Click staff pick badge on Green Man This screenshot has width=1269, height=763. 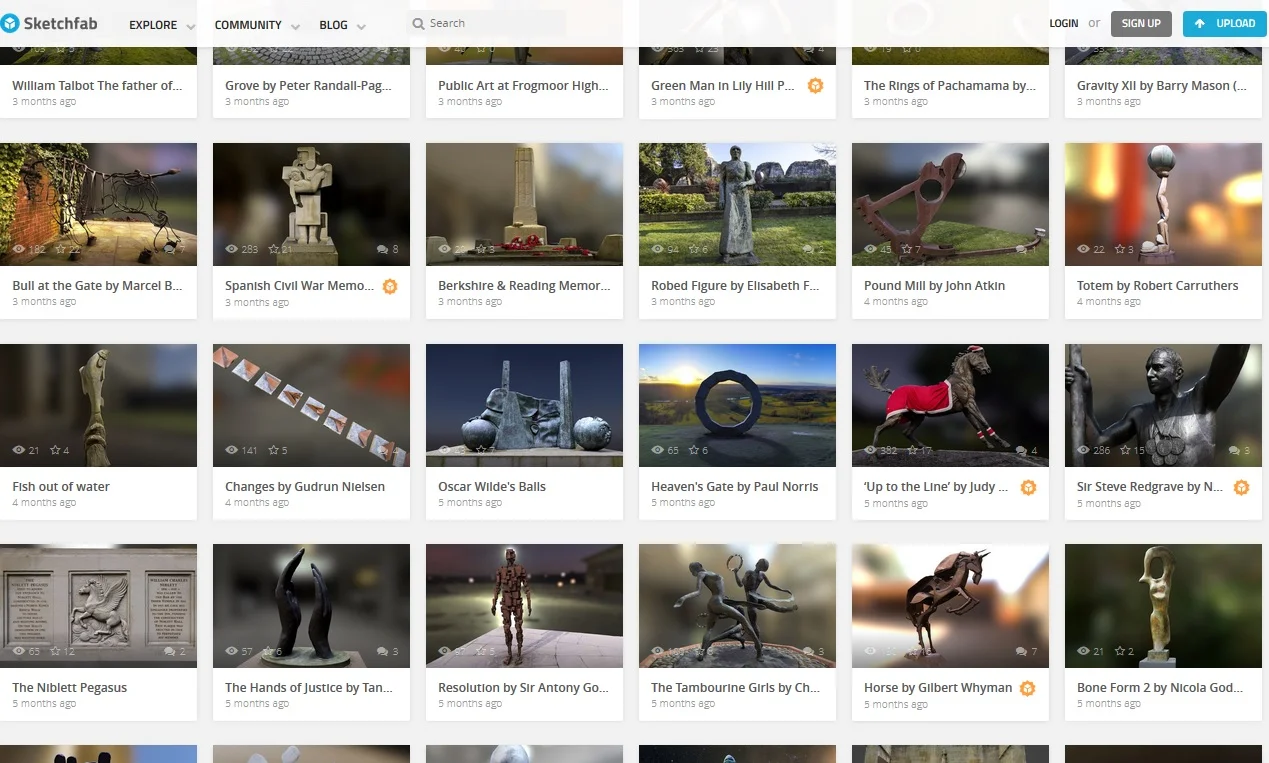[x=815, y=86]
